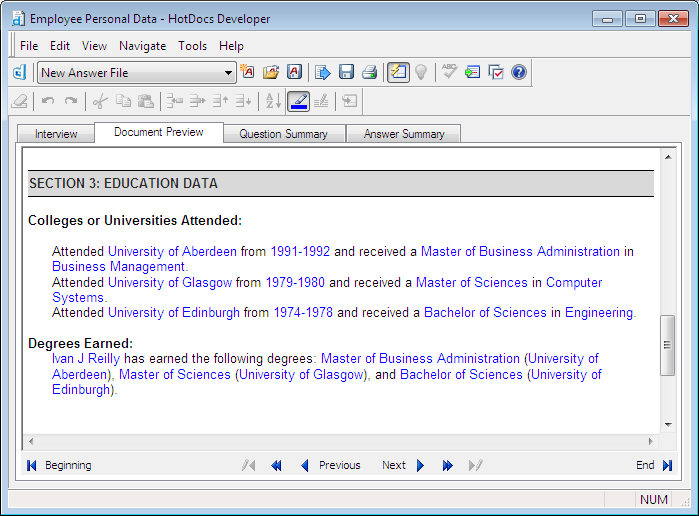Open the Navigate menu
The height and width of the screenshot is (516, 699).
(142, 46)
